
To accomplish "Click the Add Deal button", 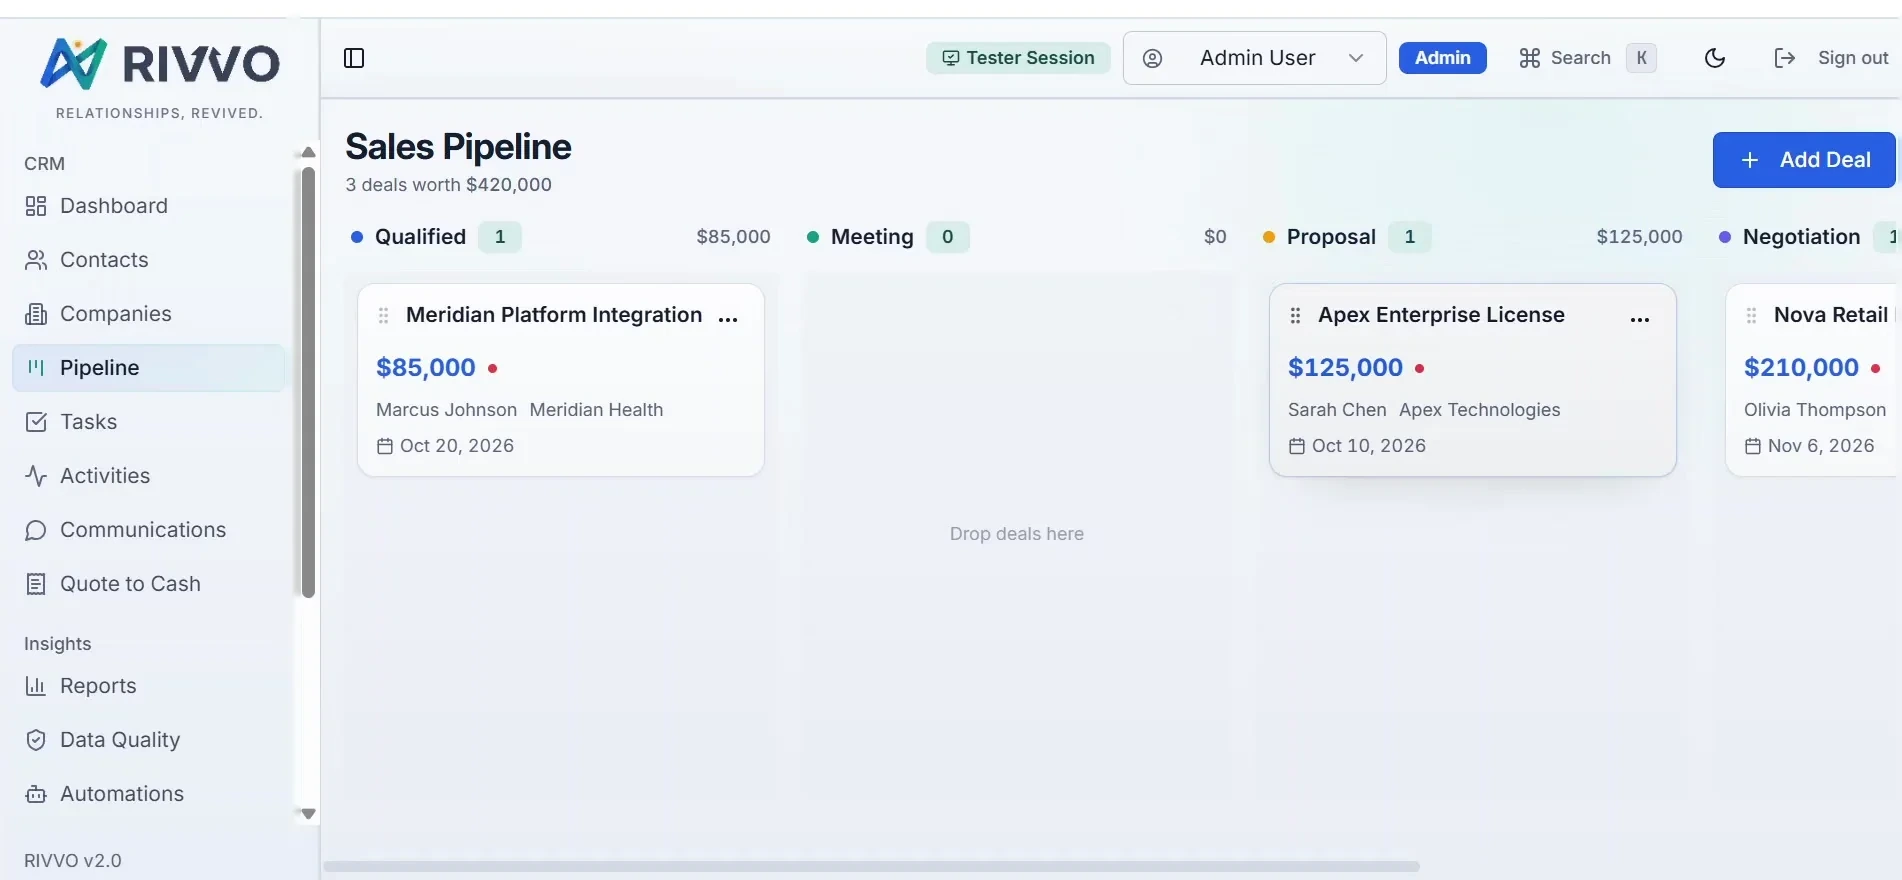I will click(x=1804, y=160).
